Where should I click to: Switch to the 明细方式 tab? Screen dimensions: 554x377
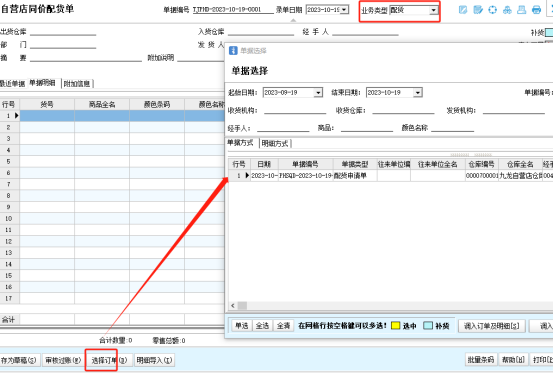275,143
